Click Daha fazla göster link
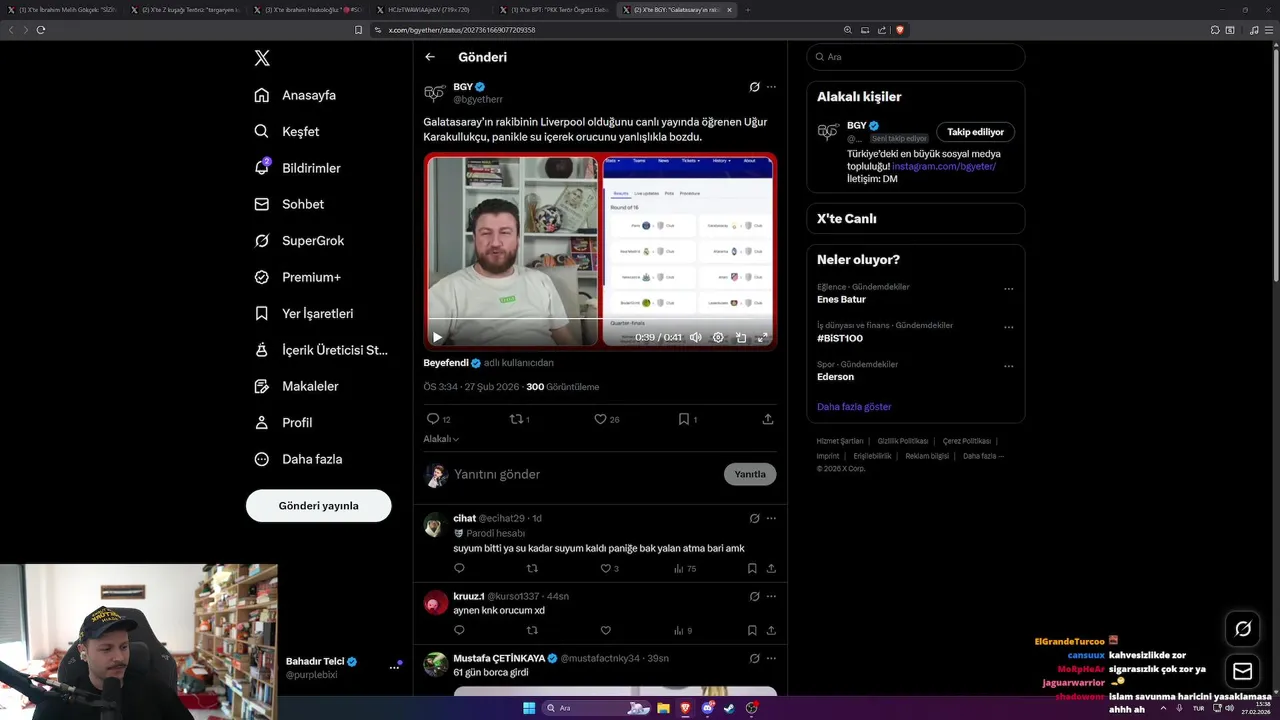 pyautogui.click(x=854, y=407)
